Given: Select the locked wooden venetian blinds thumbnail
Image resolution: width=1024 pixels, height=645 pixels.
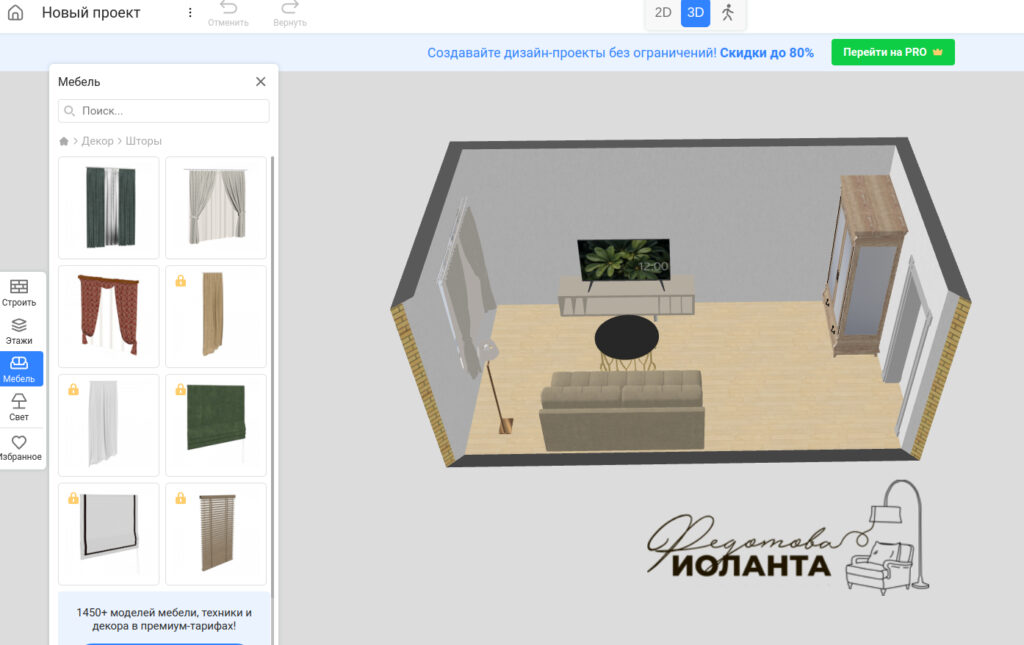Looking at the screenshot, I should [x=216, y=534].
